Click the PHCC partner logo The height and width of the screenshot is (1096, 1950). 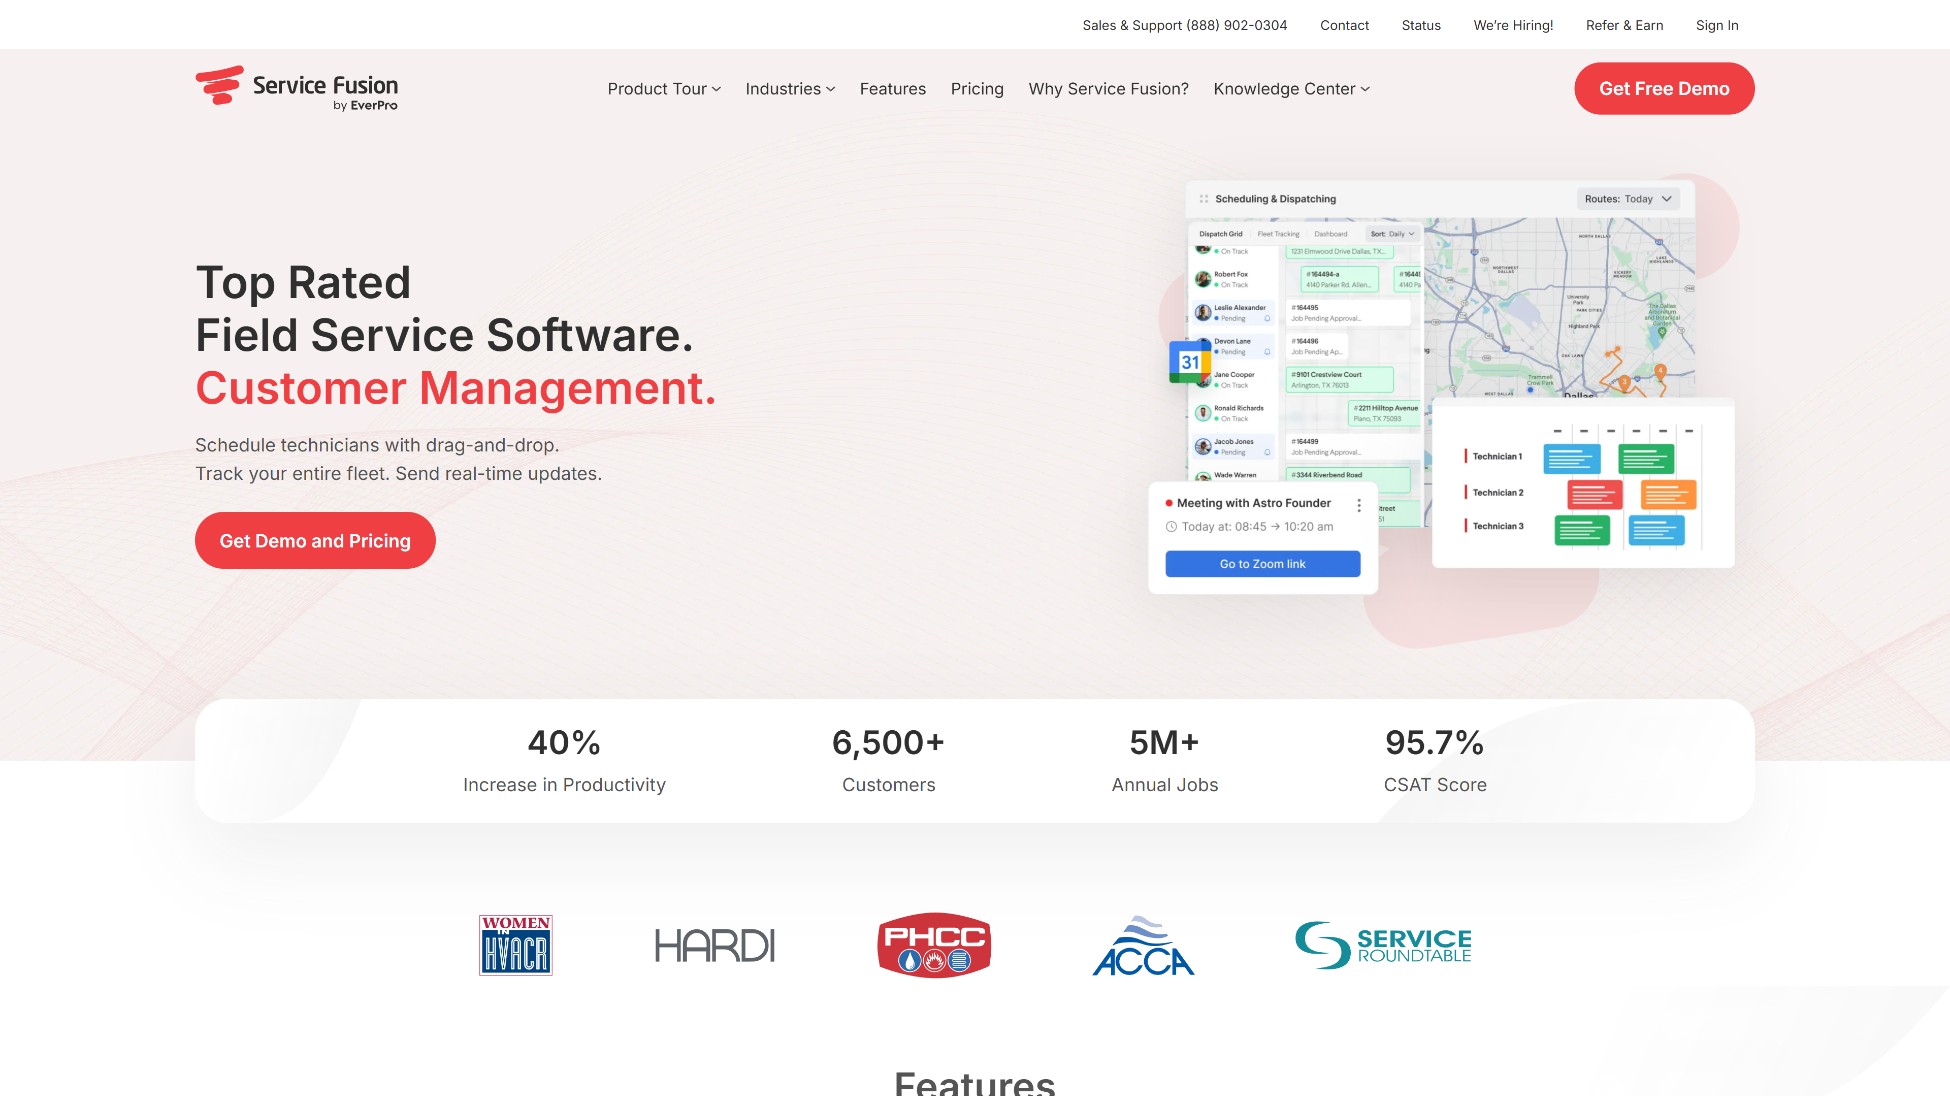(933, 944)
